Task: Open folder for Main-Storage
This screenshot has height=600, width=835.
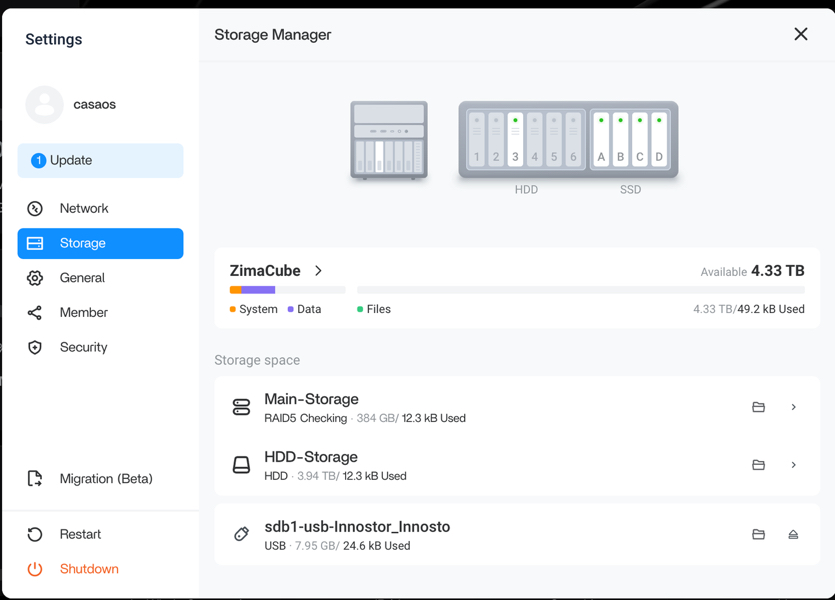Action: [758, 407]
